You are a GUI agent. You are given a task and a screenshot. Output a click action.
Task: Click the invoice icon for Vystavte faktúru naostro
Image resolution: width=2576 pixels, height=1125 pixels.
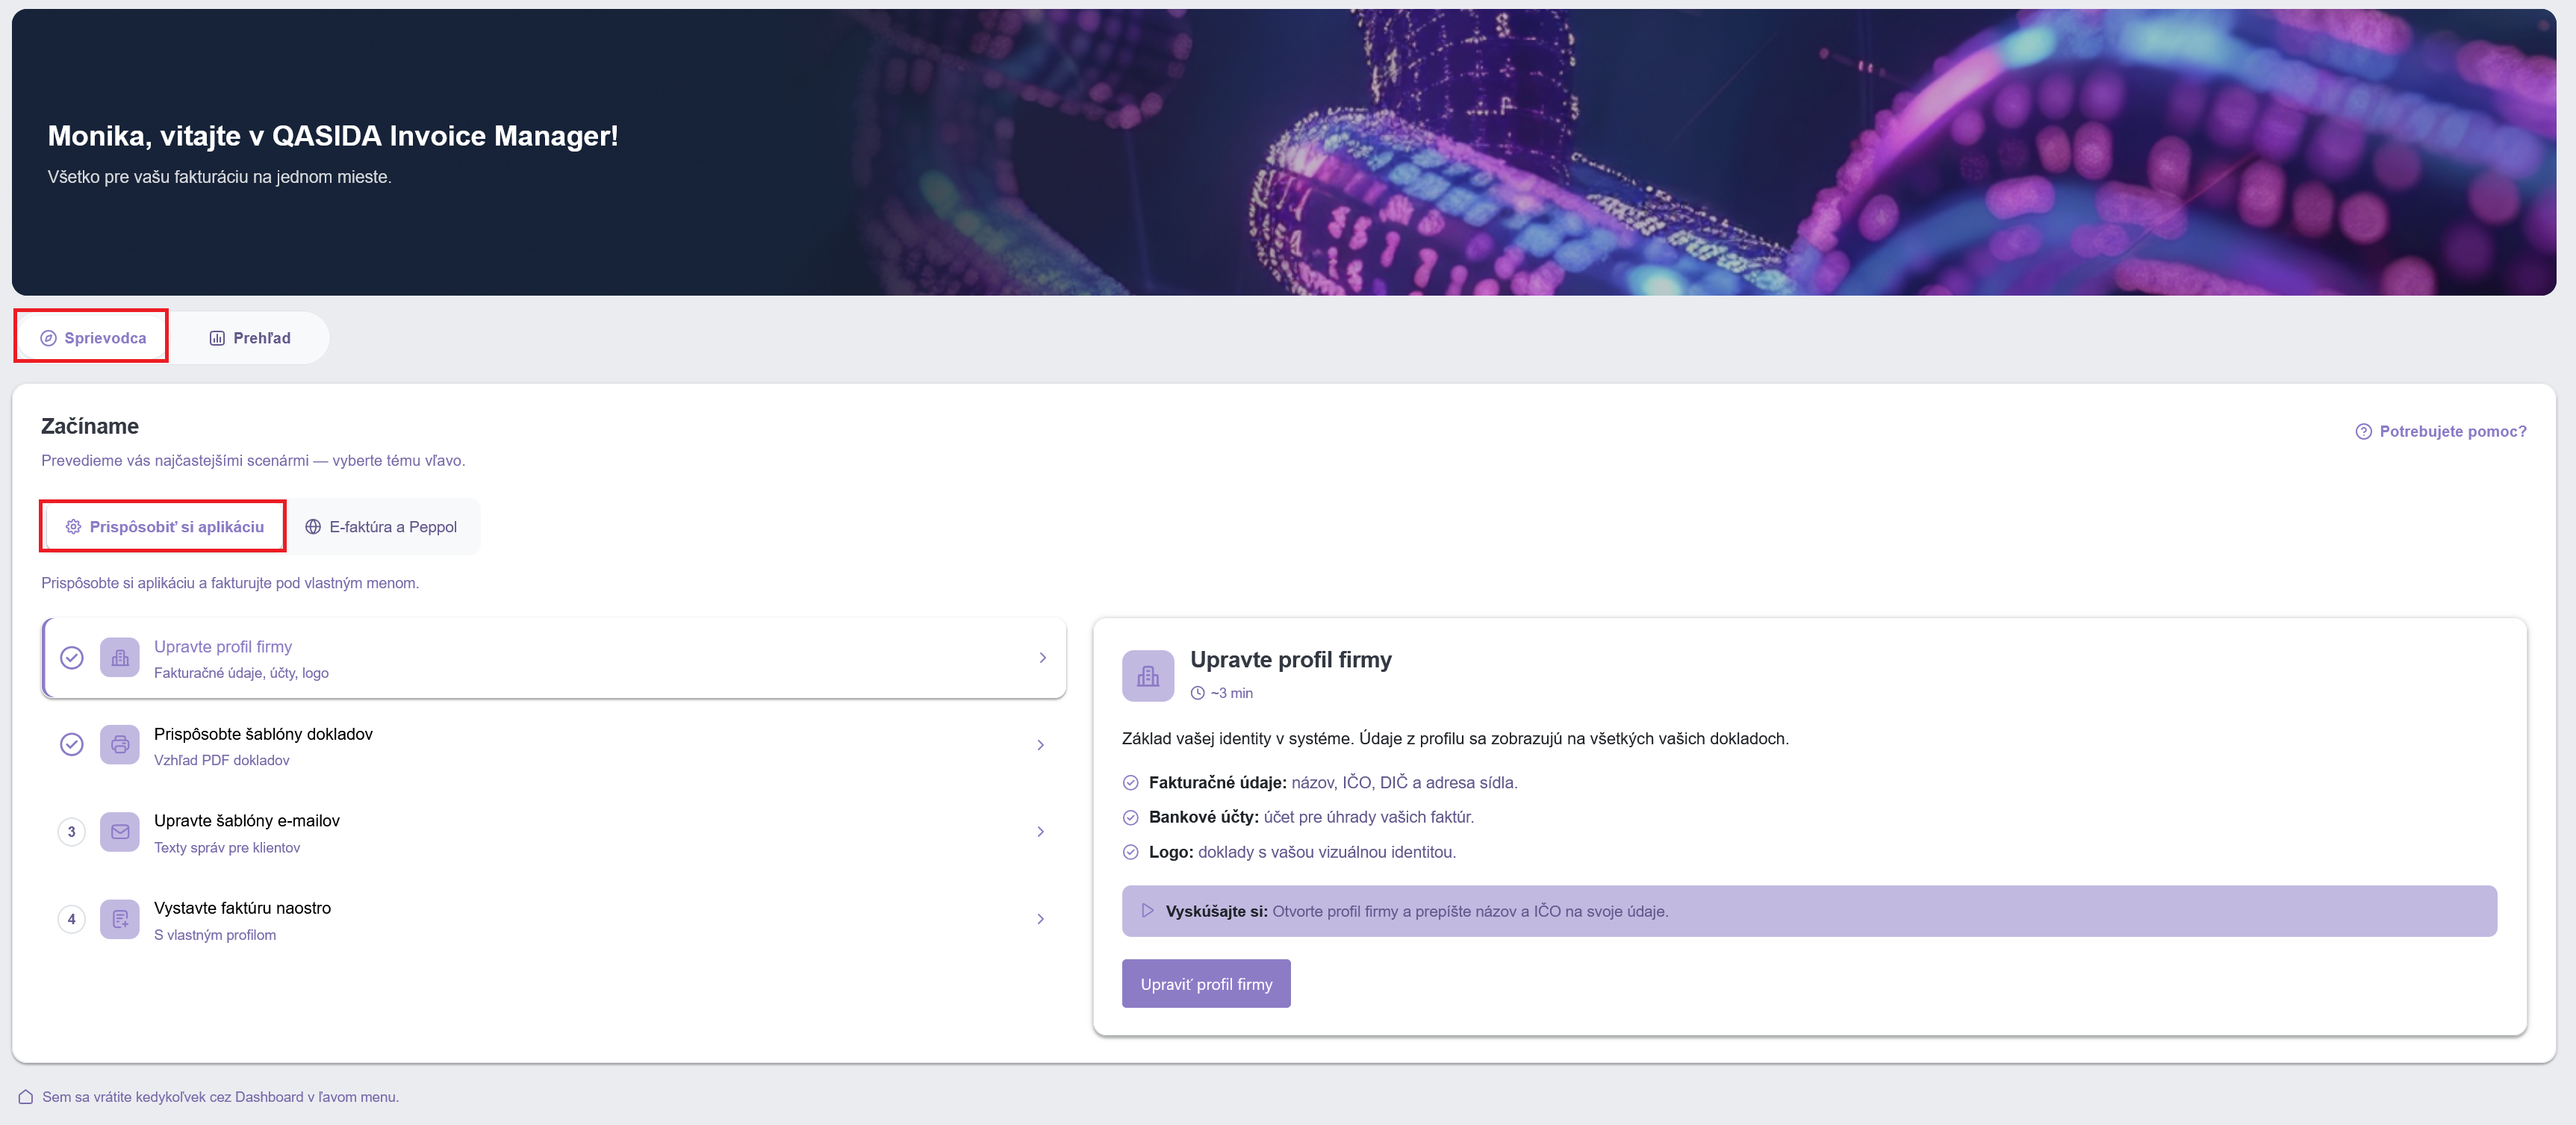coord(120,919)
